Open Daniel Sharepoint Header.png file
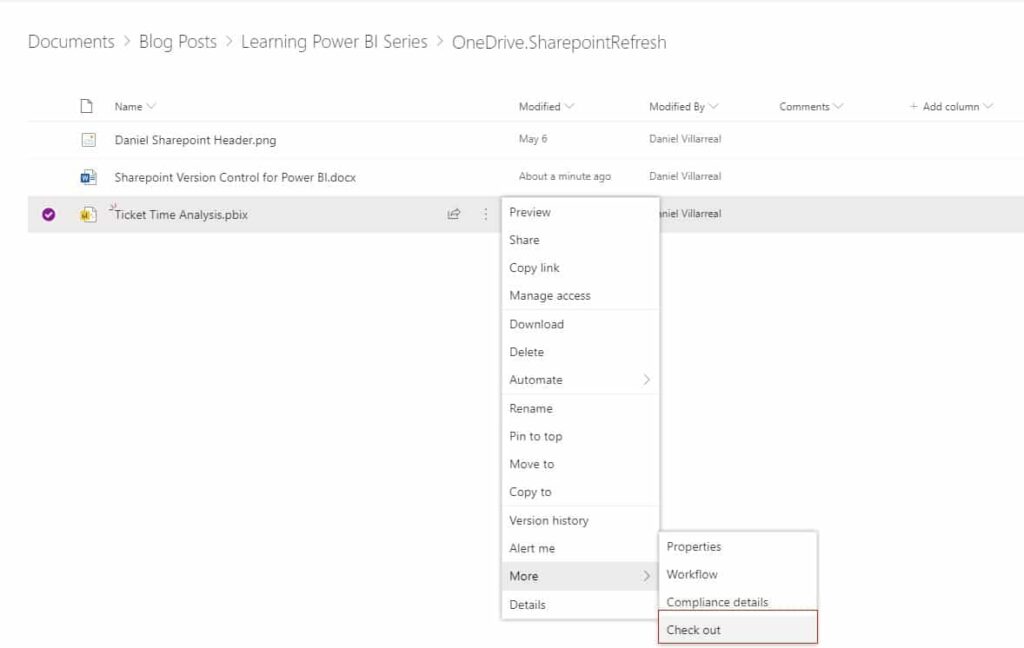1024x648 pixels. [x=195, y=140]
